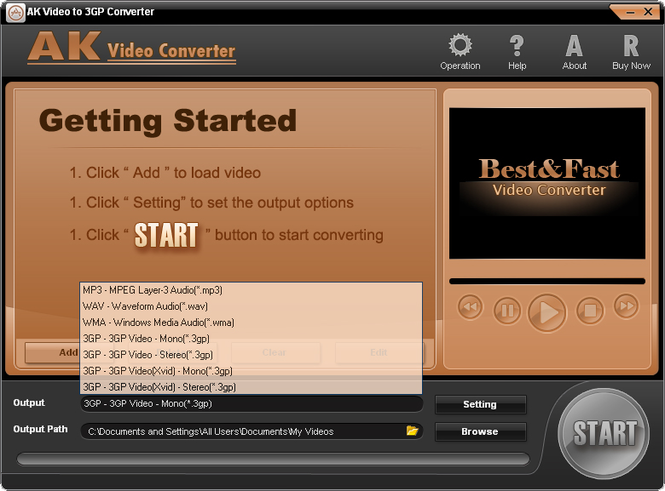This screenshot has height=491, width=665.
Task: Play the preview video
Action: 547,313
